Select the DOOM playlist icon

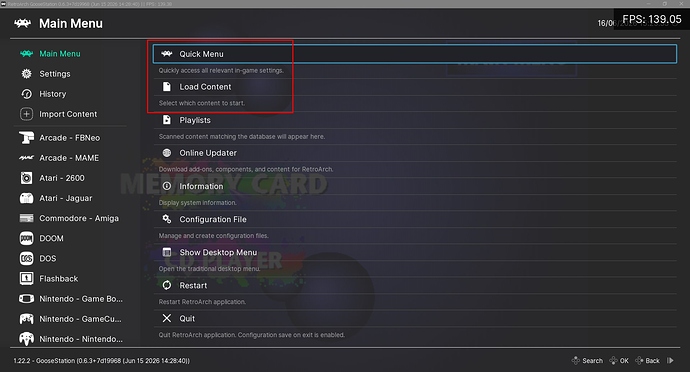[26, 238]
